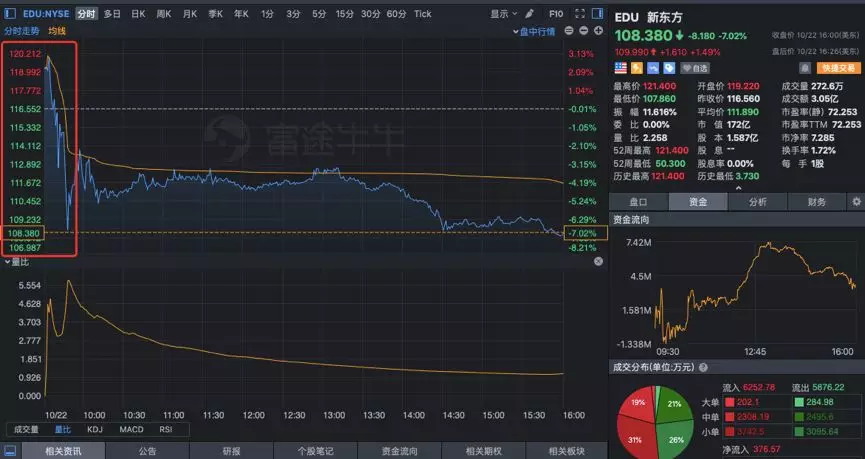The height and width of the screenshot is (459, 865).
Task: Select the 成交量 indicator
Action: coord(26,429)
